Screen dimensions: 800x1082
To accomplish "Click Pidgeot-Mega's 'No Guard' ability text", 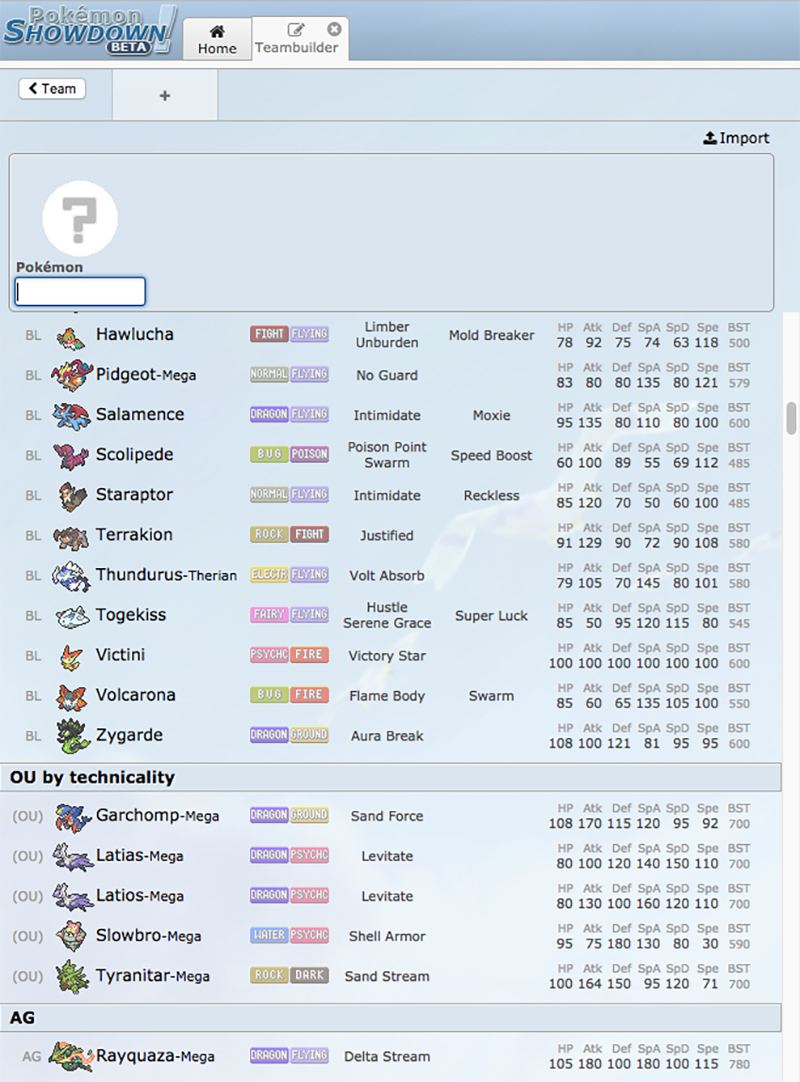I will click(x=387, y=375).
